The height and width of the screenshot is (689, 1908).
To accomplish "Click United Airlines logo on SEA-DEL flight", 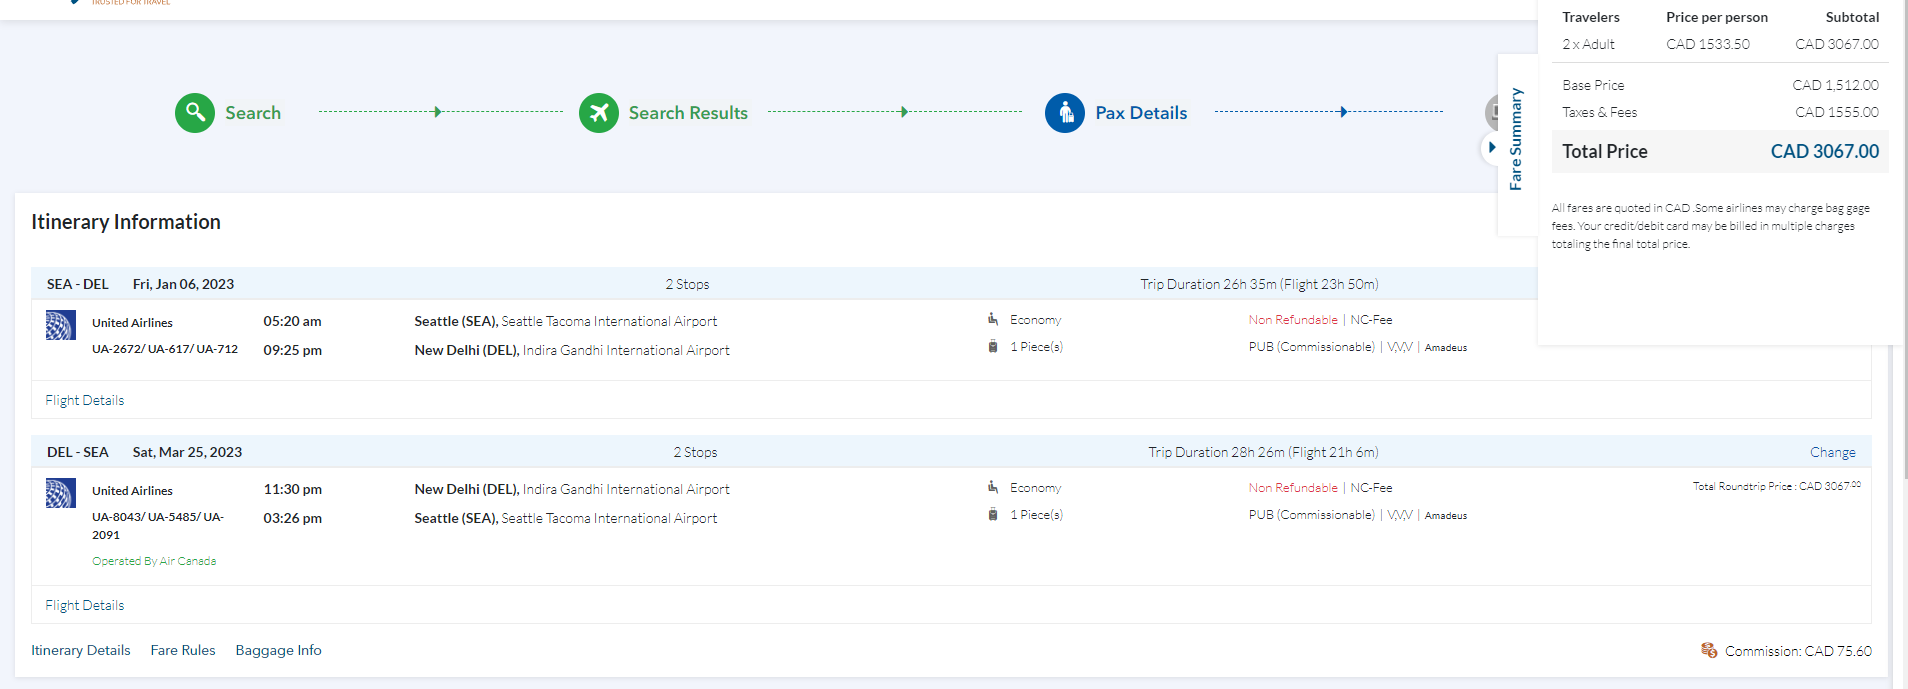I will pos(61,325).
